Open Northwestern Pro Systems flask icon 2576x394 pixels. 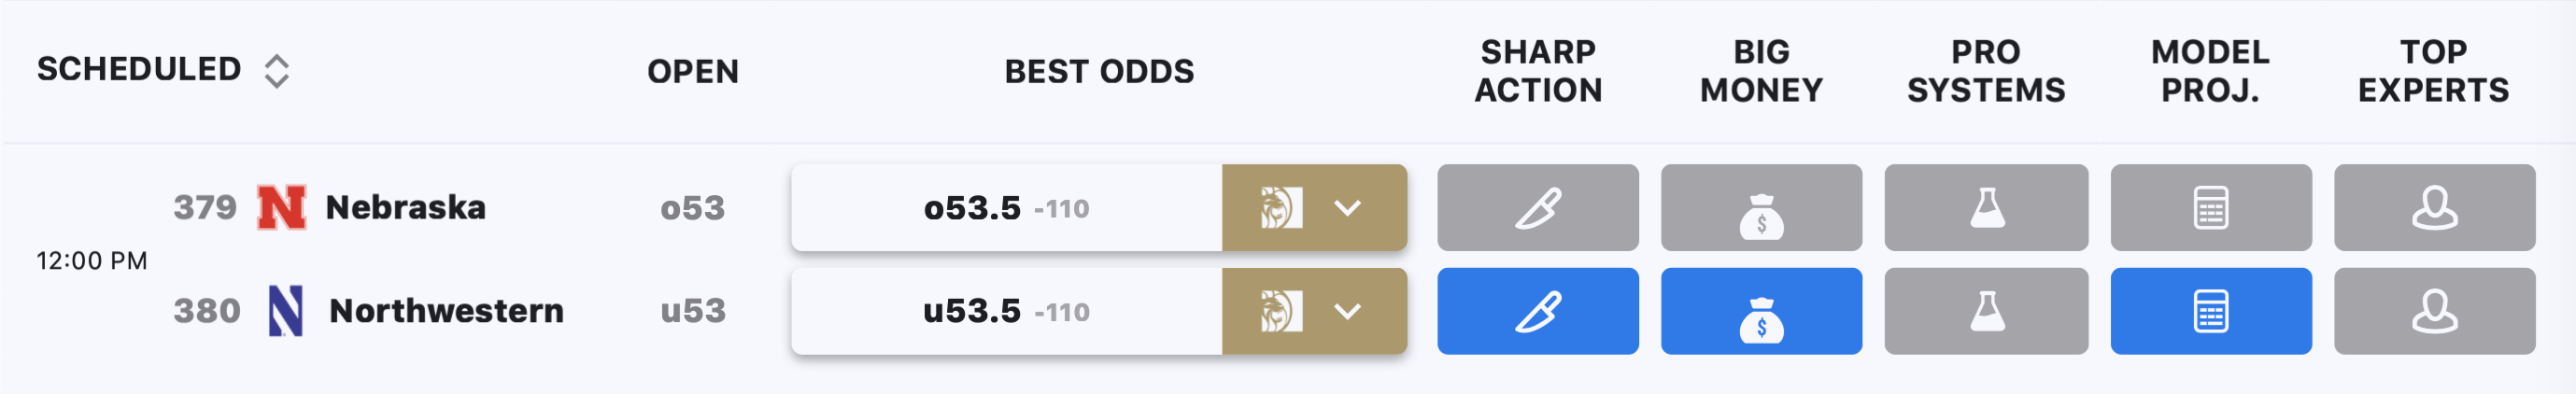click(1986, 311)
